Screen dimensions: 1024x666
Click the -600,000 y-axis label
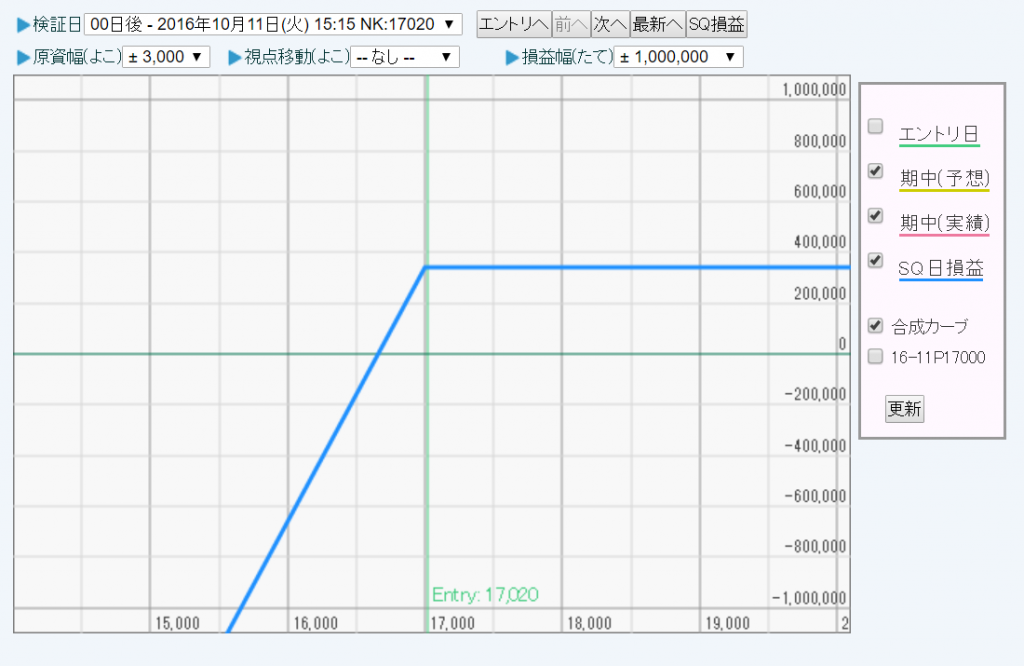point(816,496)
